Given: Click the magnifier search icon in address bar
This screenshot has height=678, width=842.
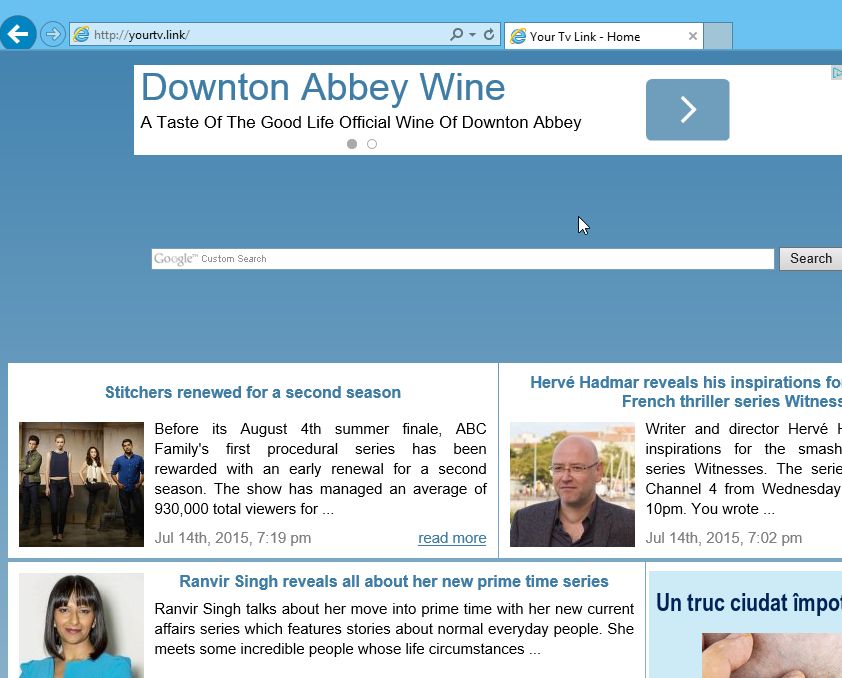Looking at the screenshot, I should [x=456, y=35].
